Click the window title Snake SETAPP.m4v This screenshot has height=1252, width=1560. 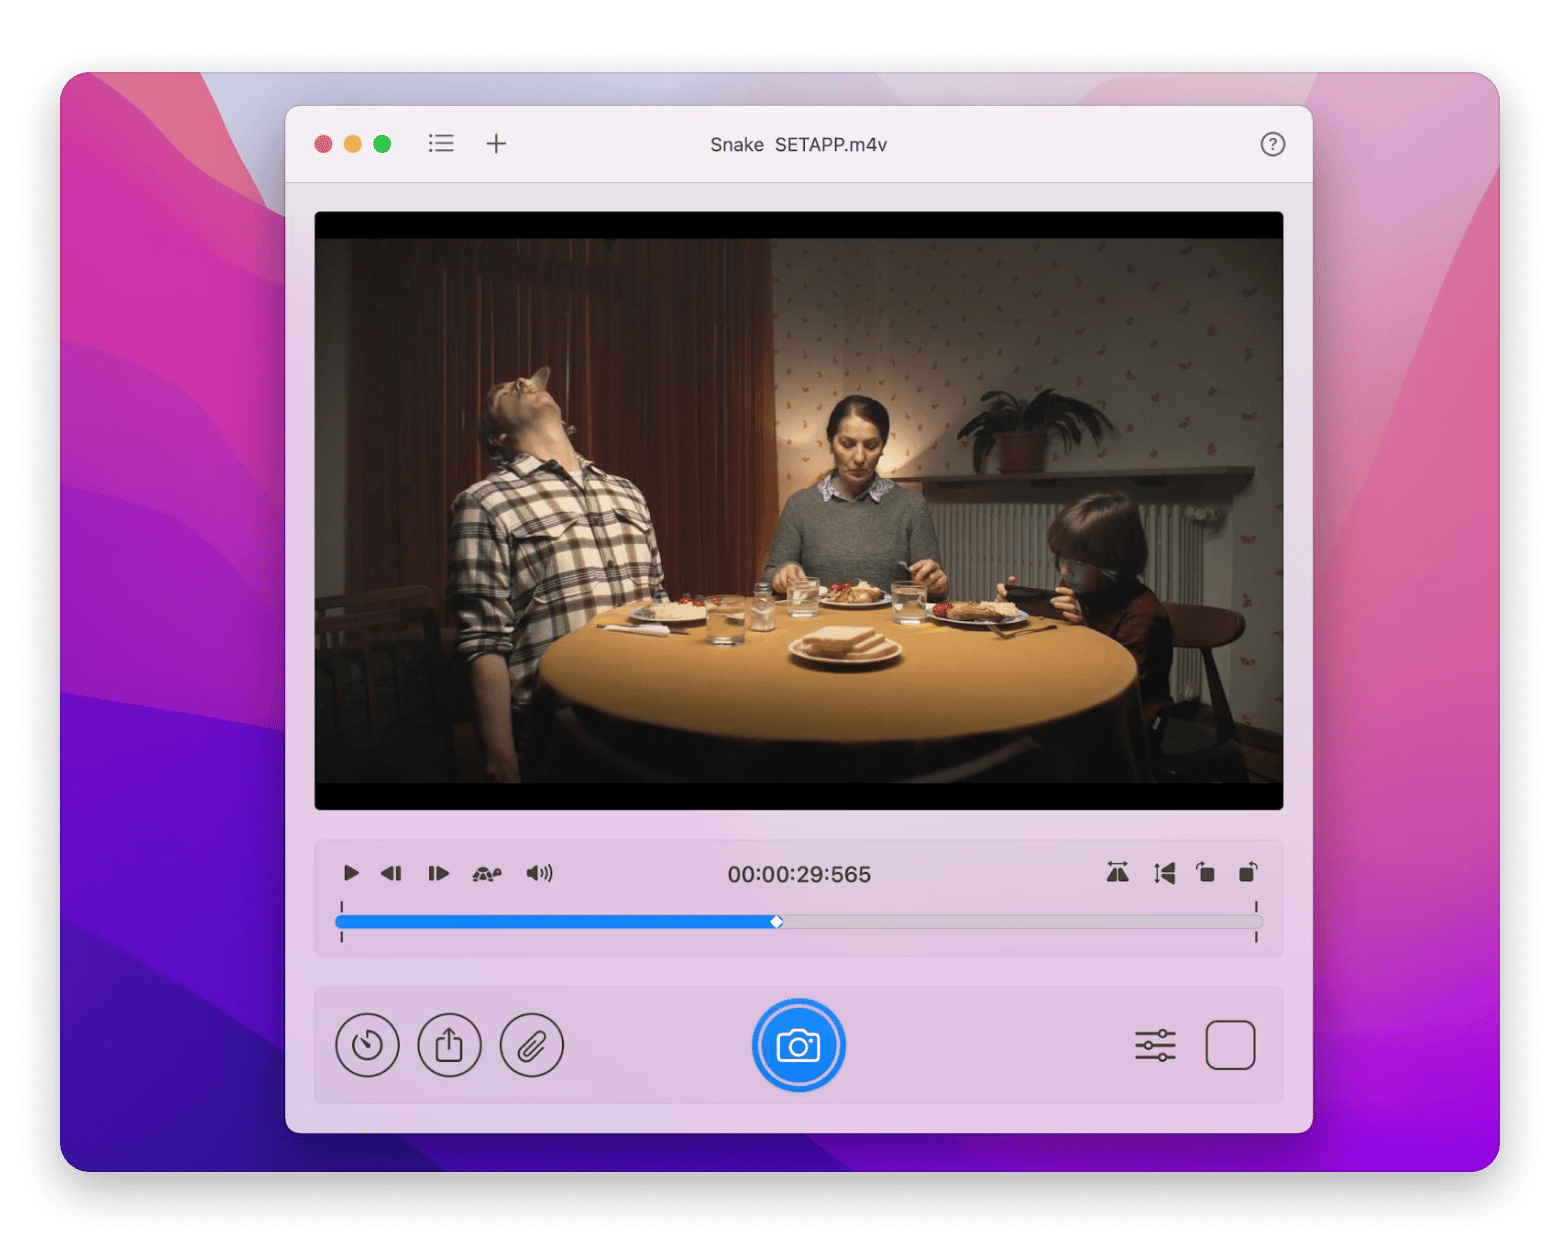tap(799, 144)
